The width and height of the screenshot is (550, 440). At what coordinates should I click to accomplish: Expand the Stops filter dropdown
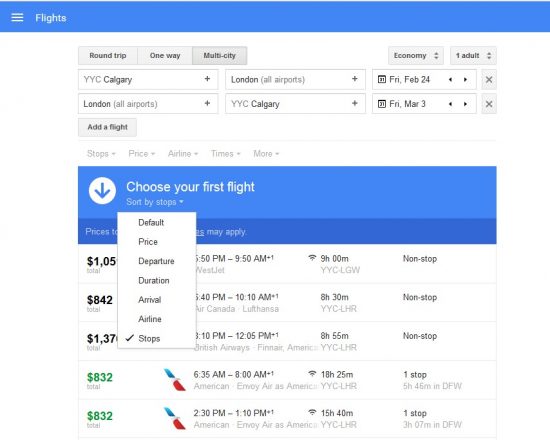pos(101,154)
